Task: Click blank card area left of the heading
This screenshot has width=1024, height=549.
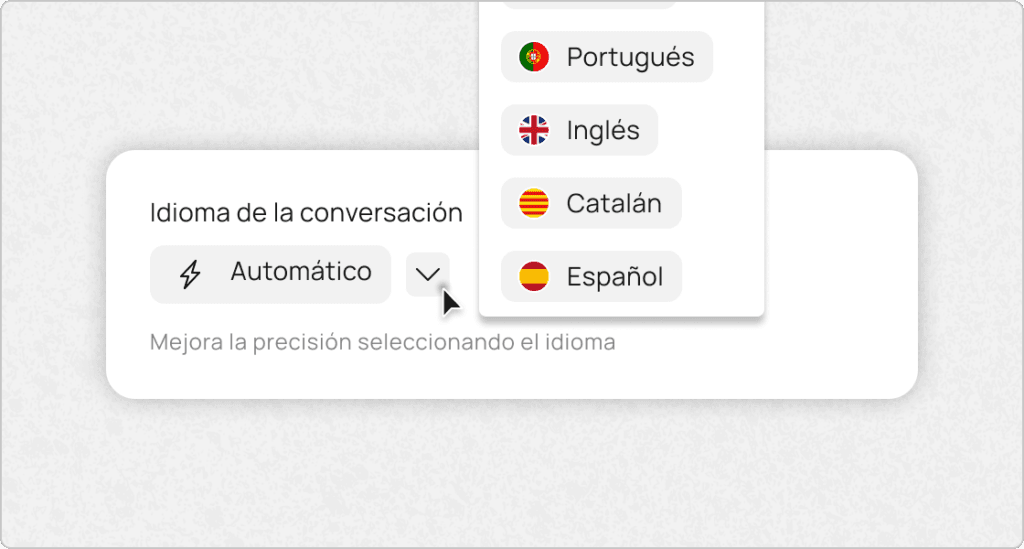Action: (128, 213)
